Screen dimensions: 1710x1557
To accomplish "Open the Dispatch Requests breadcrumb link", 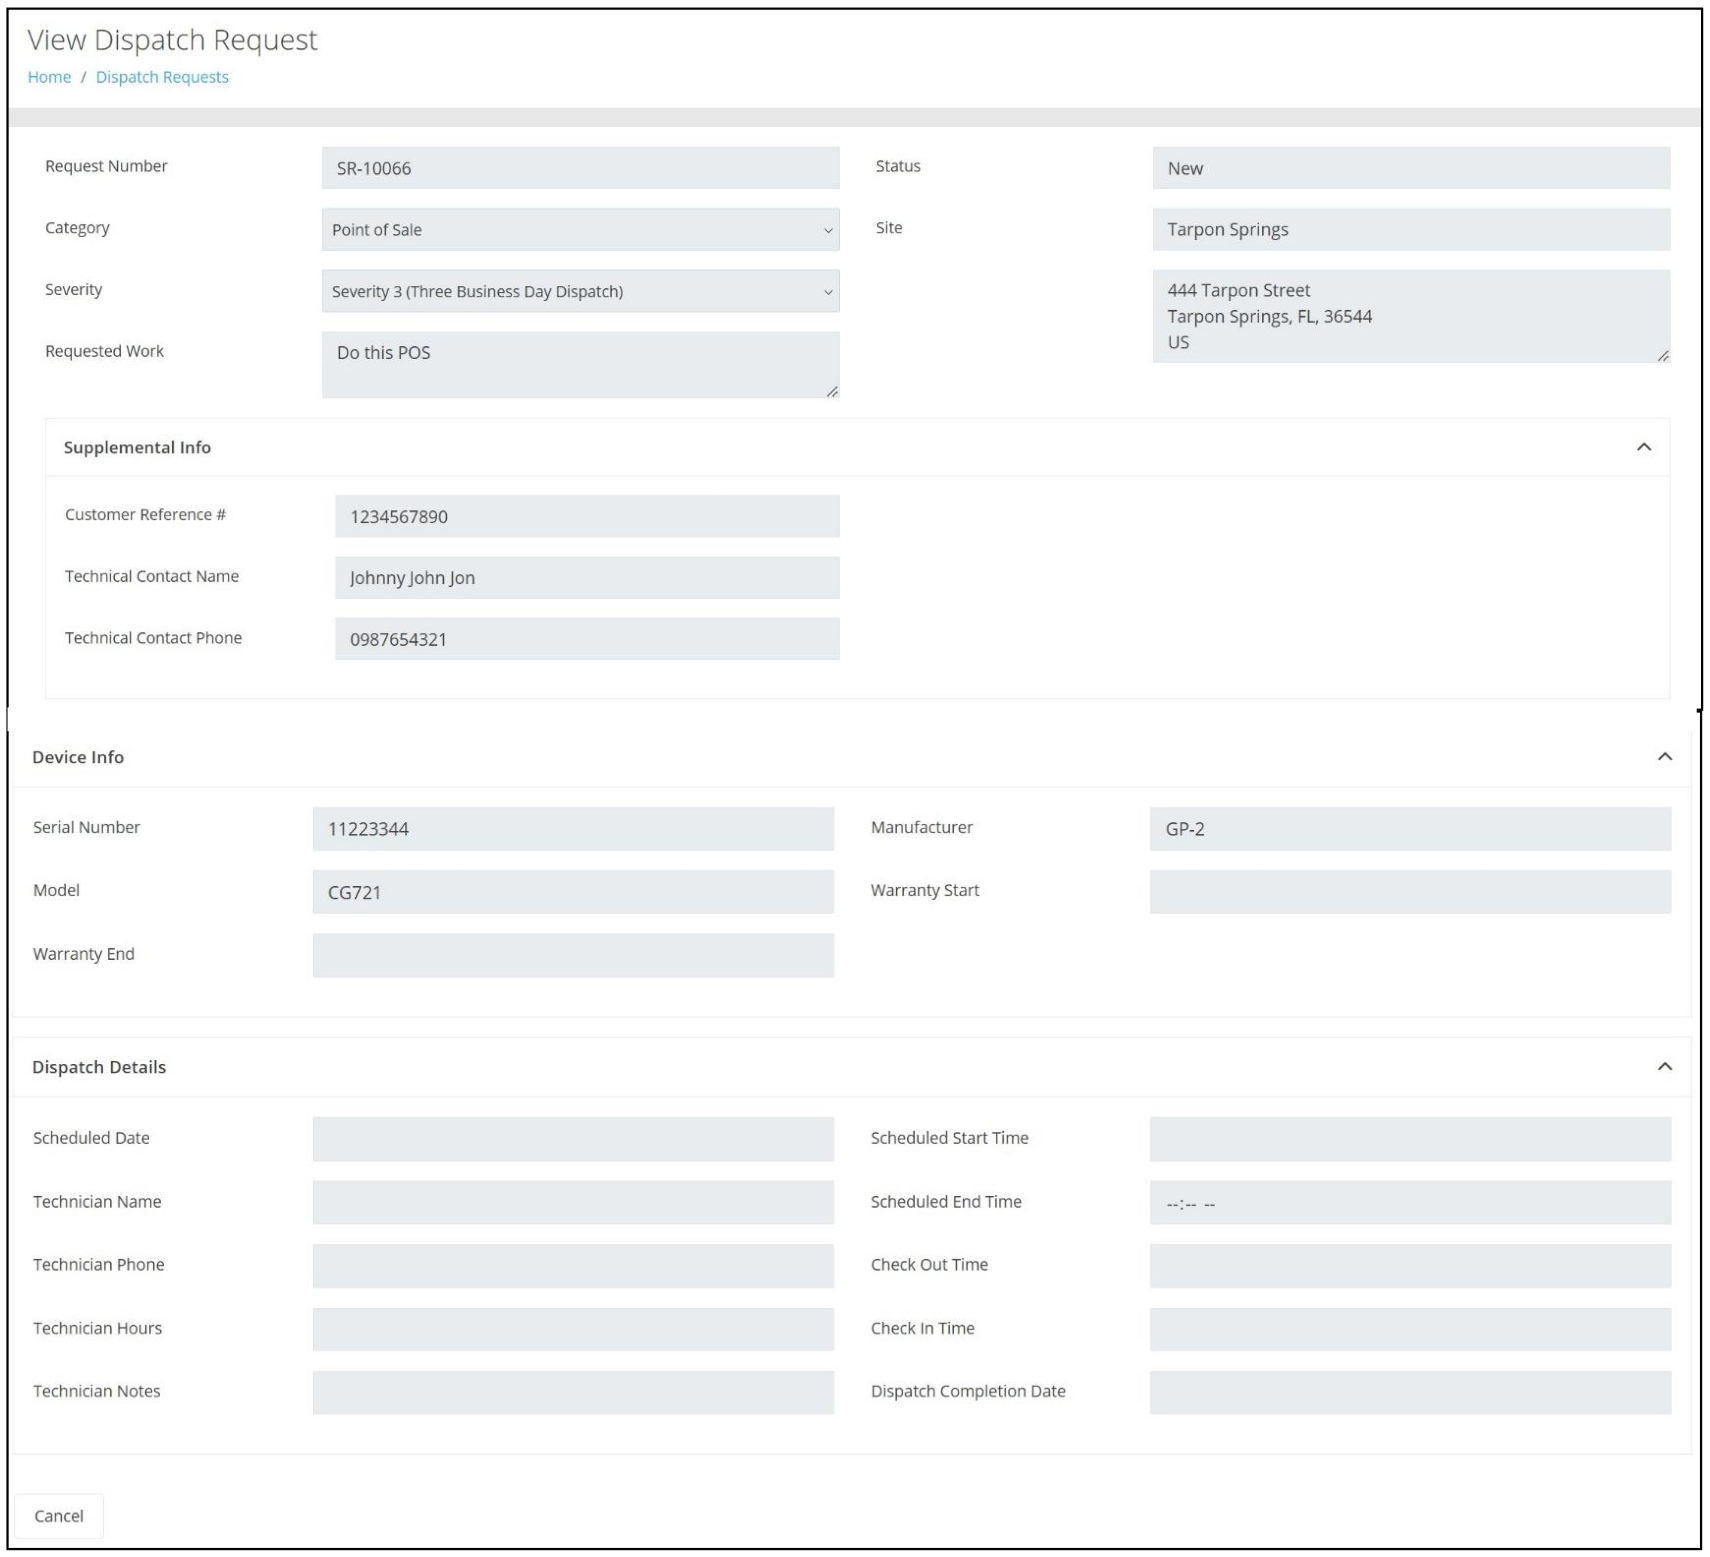I will tap(162, 77).
